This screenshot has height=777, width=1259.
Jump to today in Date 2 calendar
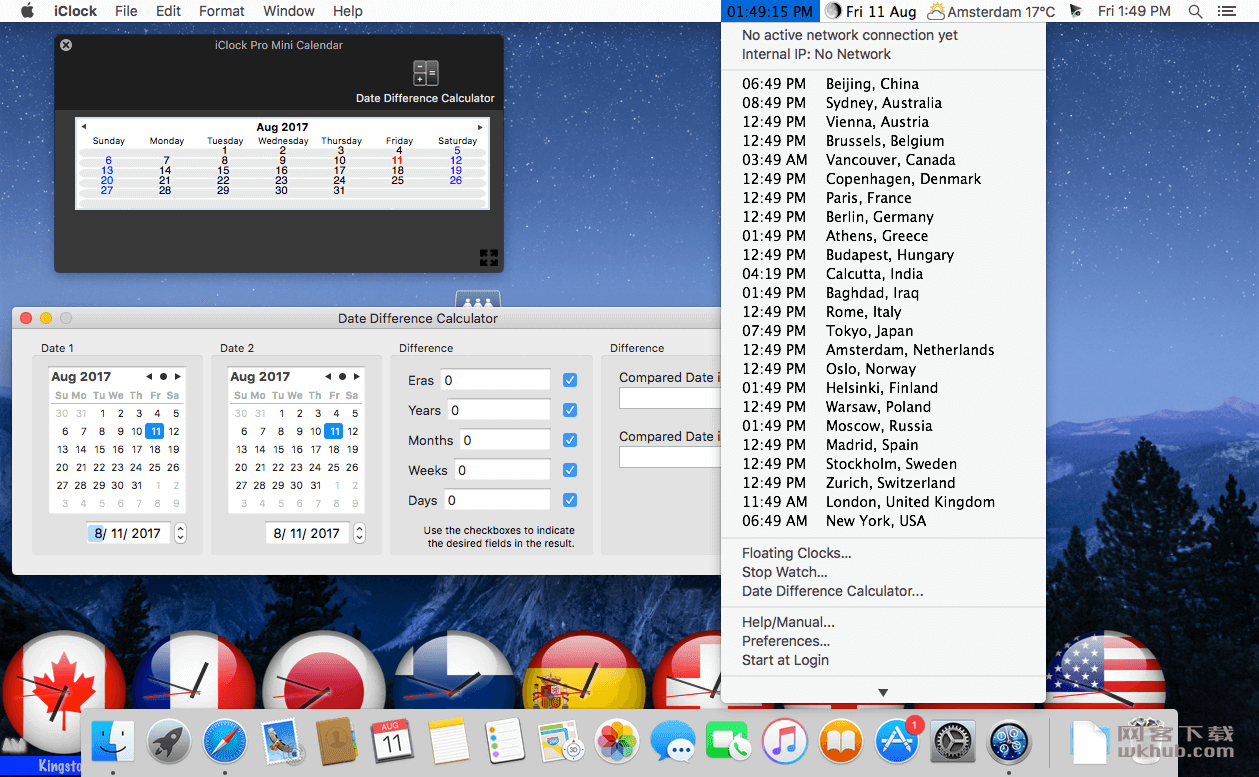click(x=342, y=377)
